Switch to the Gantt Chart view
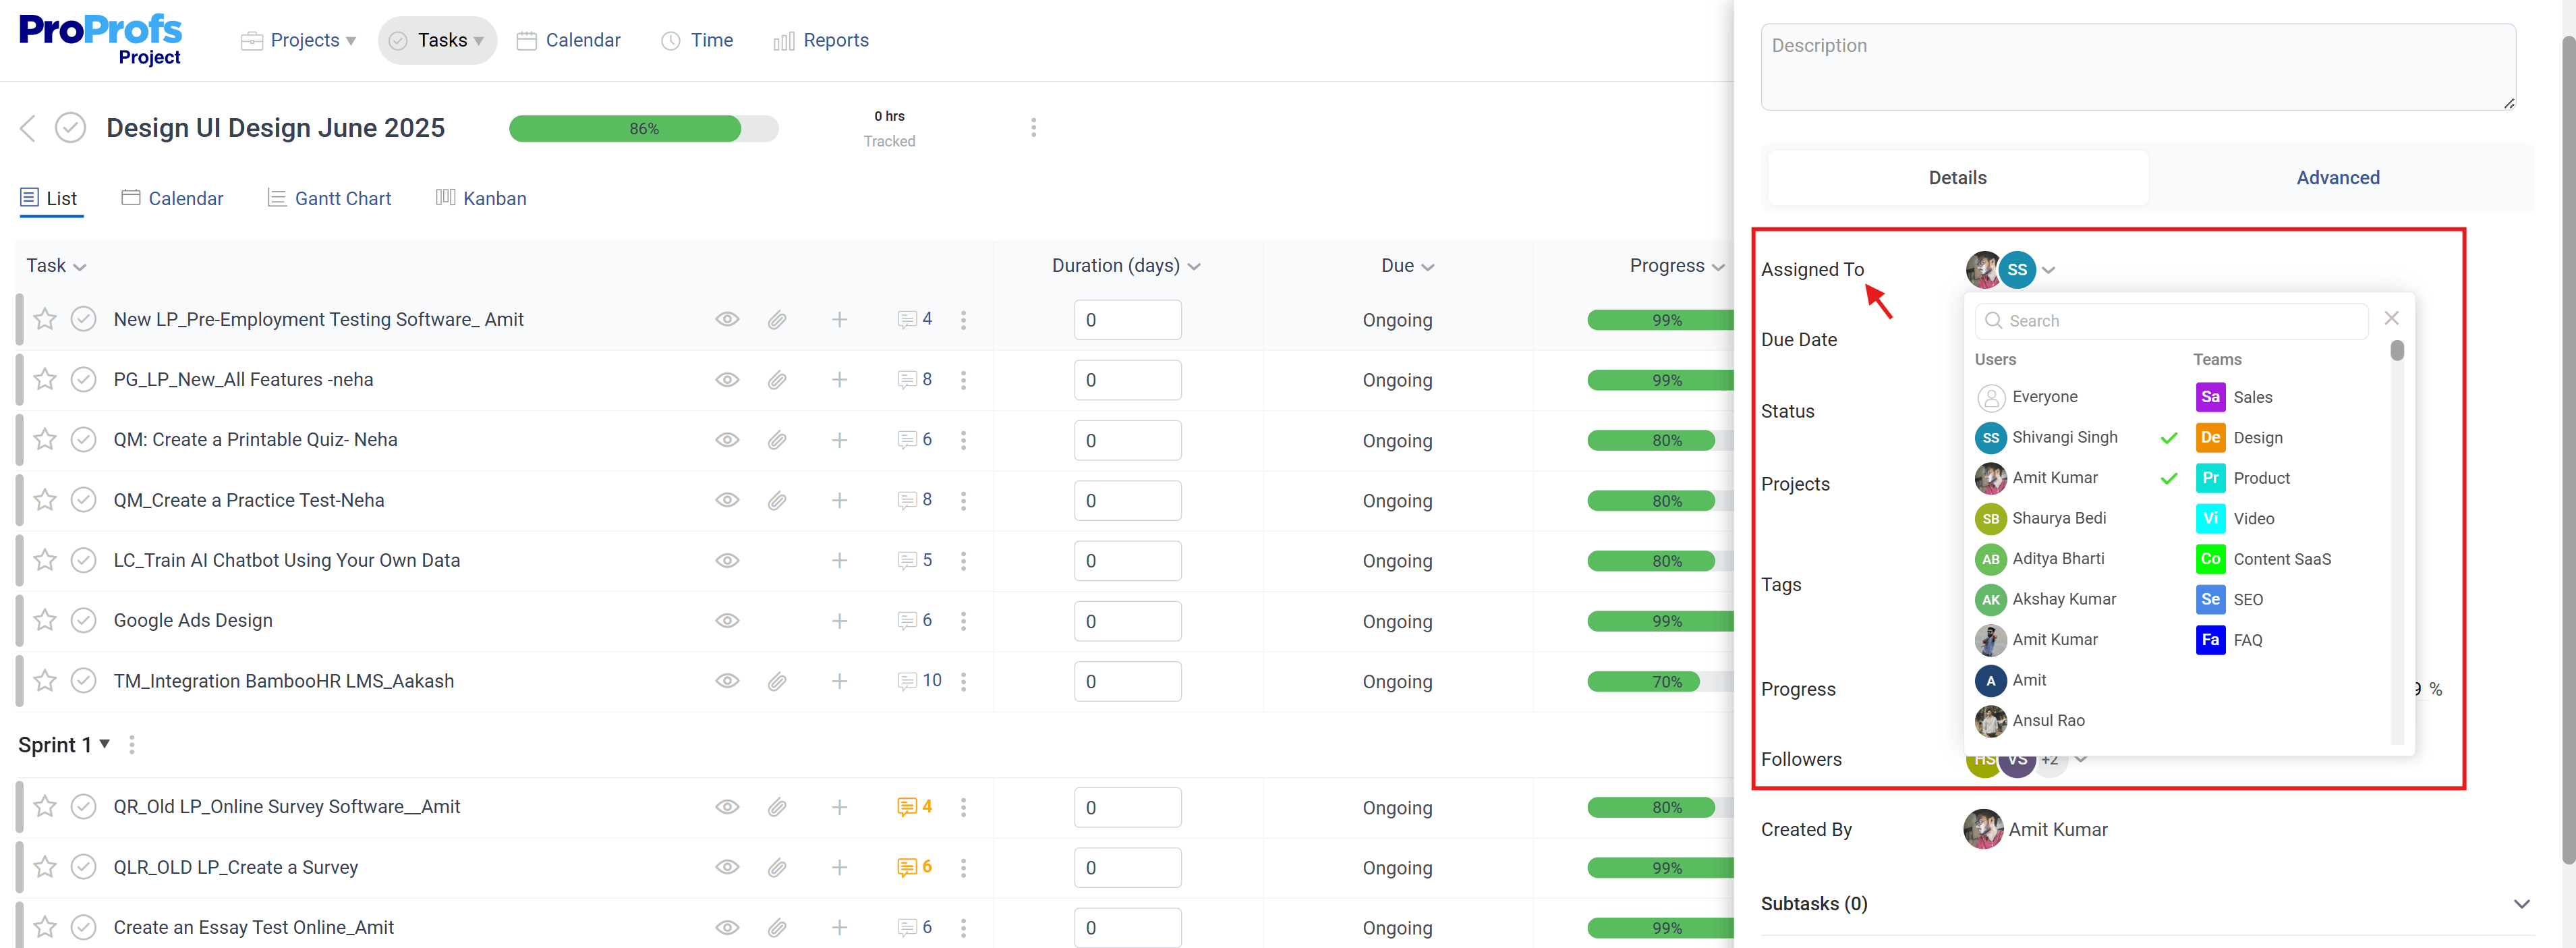The image size is (2576, 948). [329, 198]
